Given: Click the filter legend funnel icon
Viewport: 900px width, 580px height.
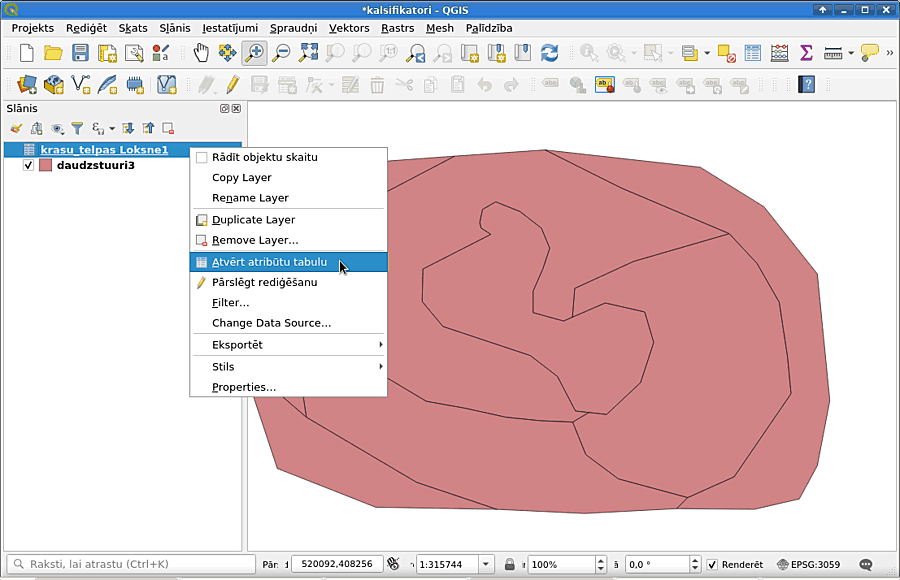Looking at the screenshot, I should coord(77,129).
